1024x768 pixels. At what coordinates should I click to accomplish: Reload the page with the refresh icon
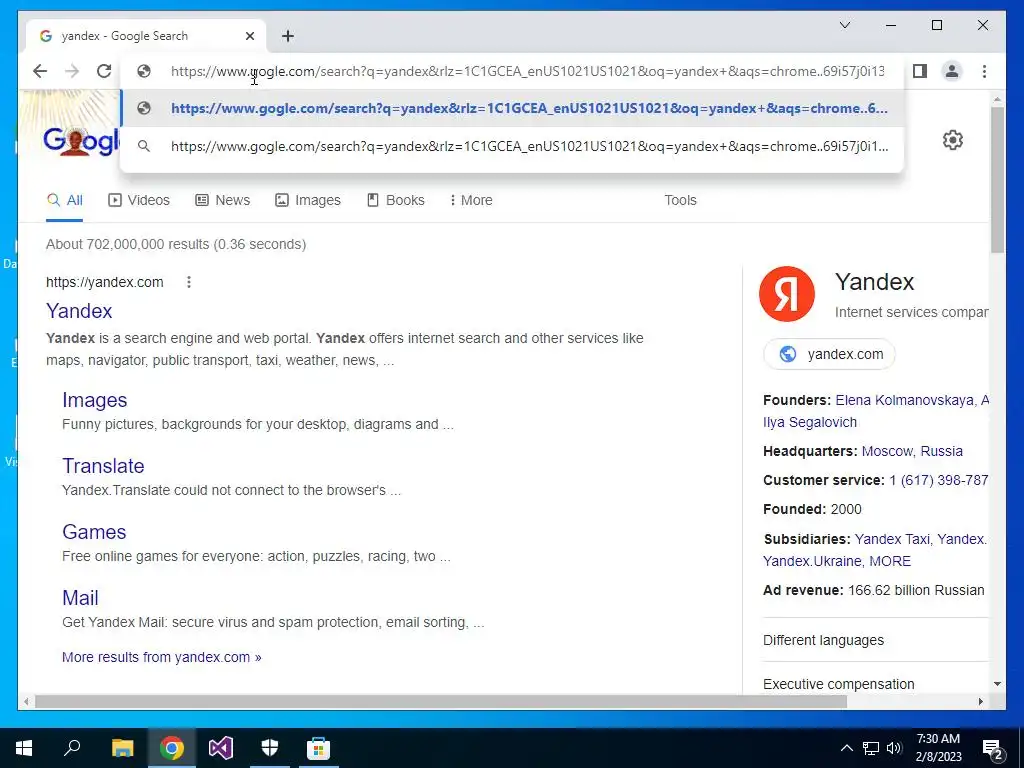click(x=104, y=71)
